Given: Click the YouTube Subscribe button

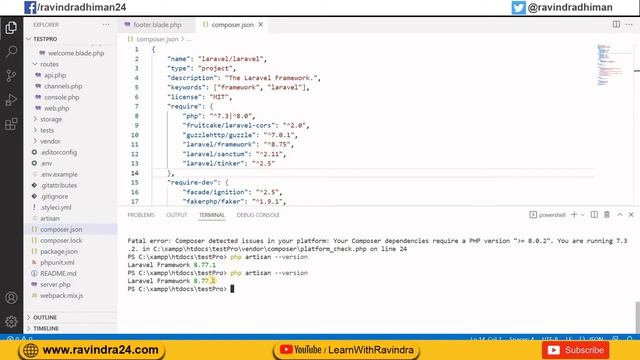Looking at the screenshot, I should click(576, 350).
